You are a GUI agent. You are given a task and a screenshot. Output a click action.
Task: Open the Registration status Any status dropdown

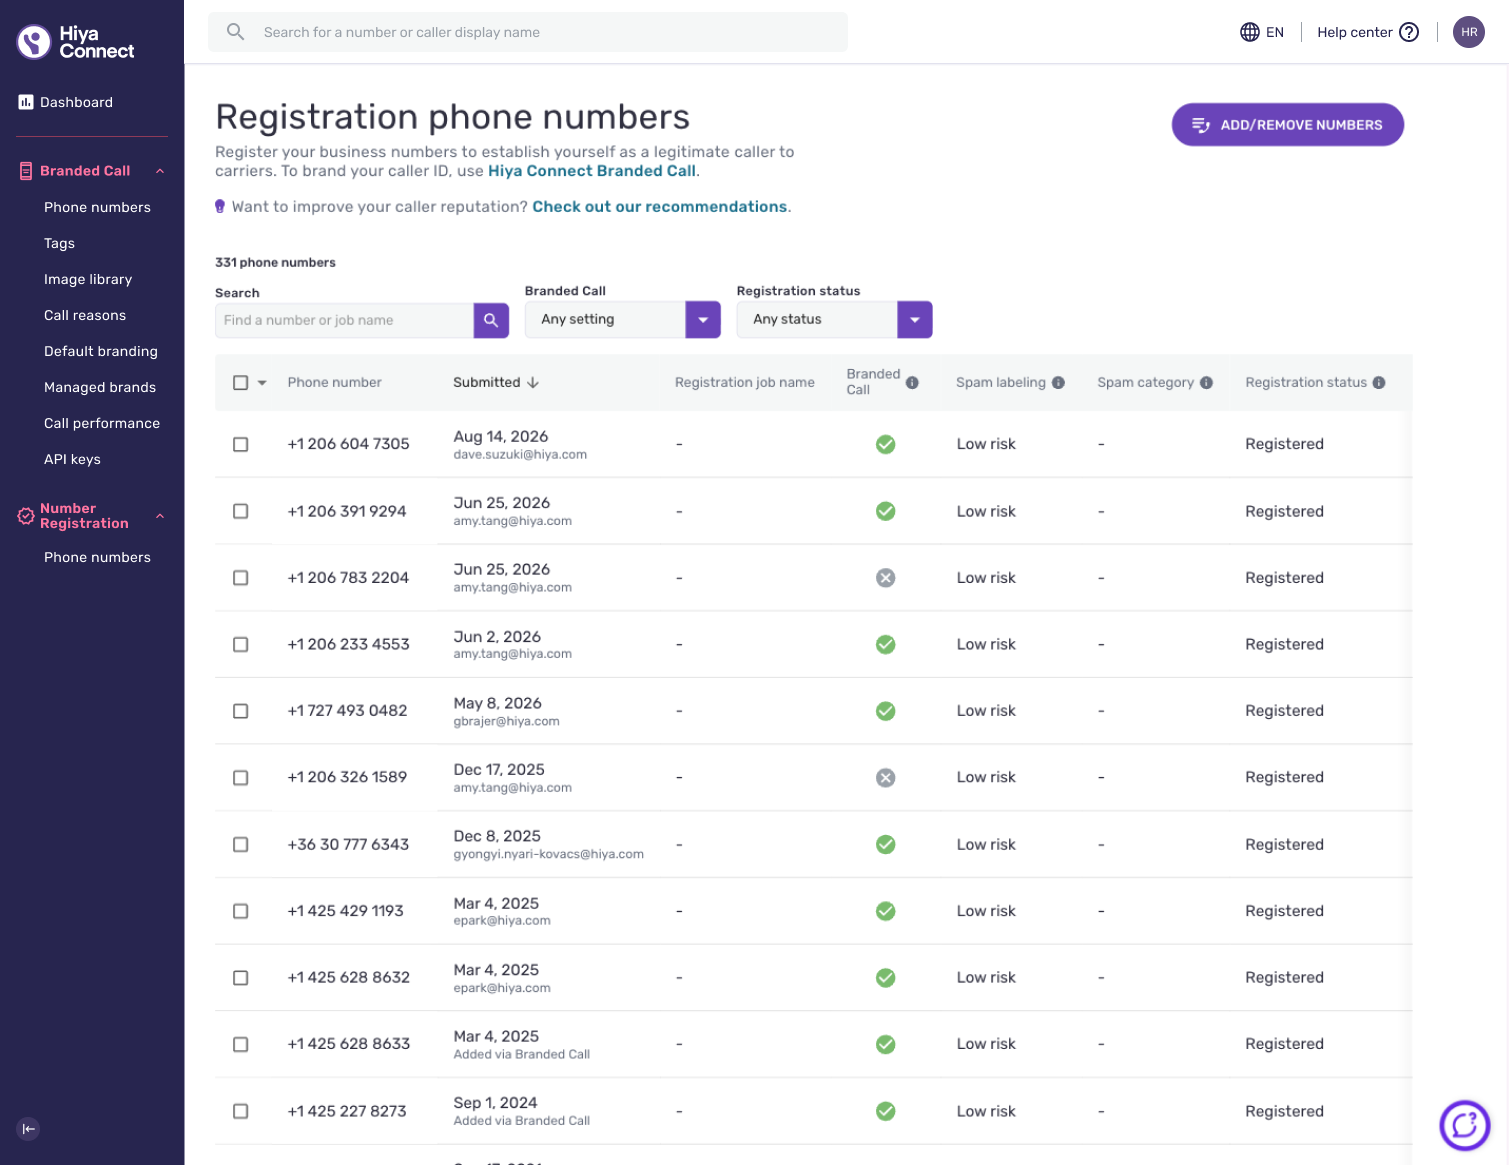(834, 320)
